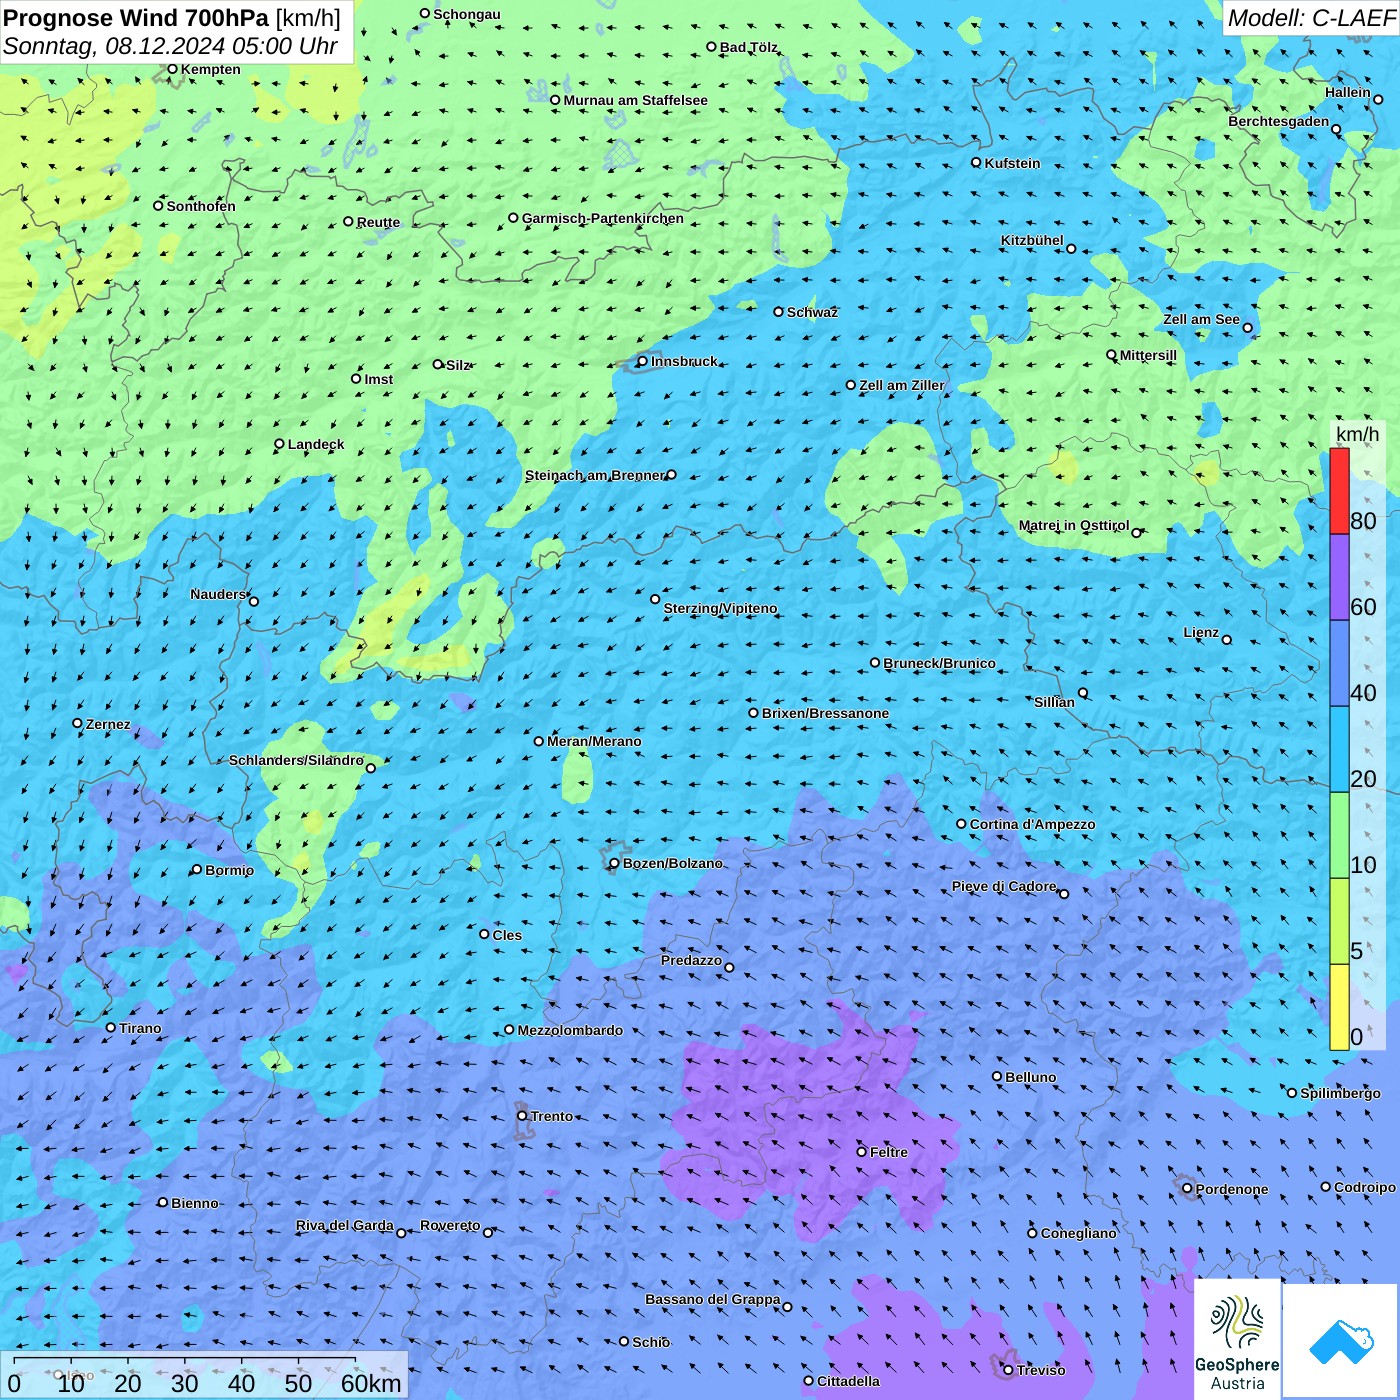
Task: Click the Bozen/Bolzano city marker
Action: tap(615, 863)
